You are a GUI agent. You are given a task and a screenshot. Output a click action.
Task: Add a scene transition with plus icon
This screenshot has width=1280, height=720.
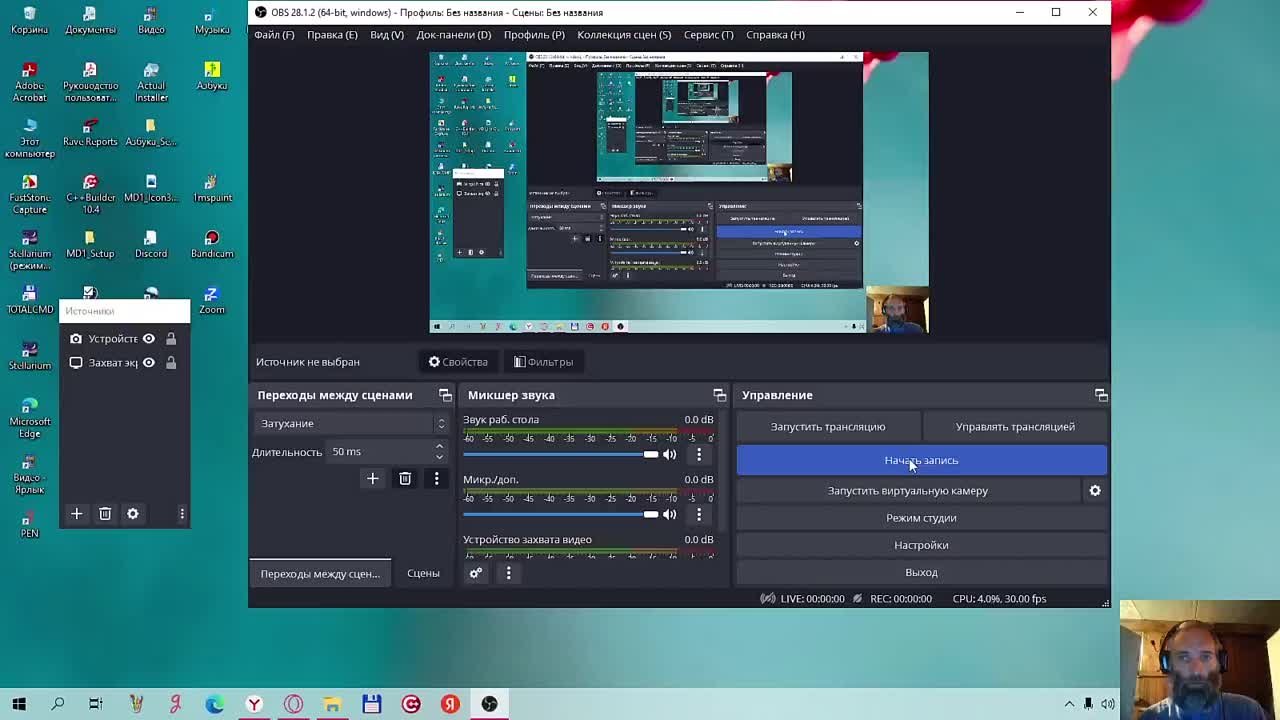tap(372, 479)
